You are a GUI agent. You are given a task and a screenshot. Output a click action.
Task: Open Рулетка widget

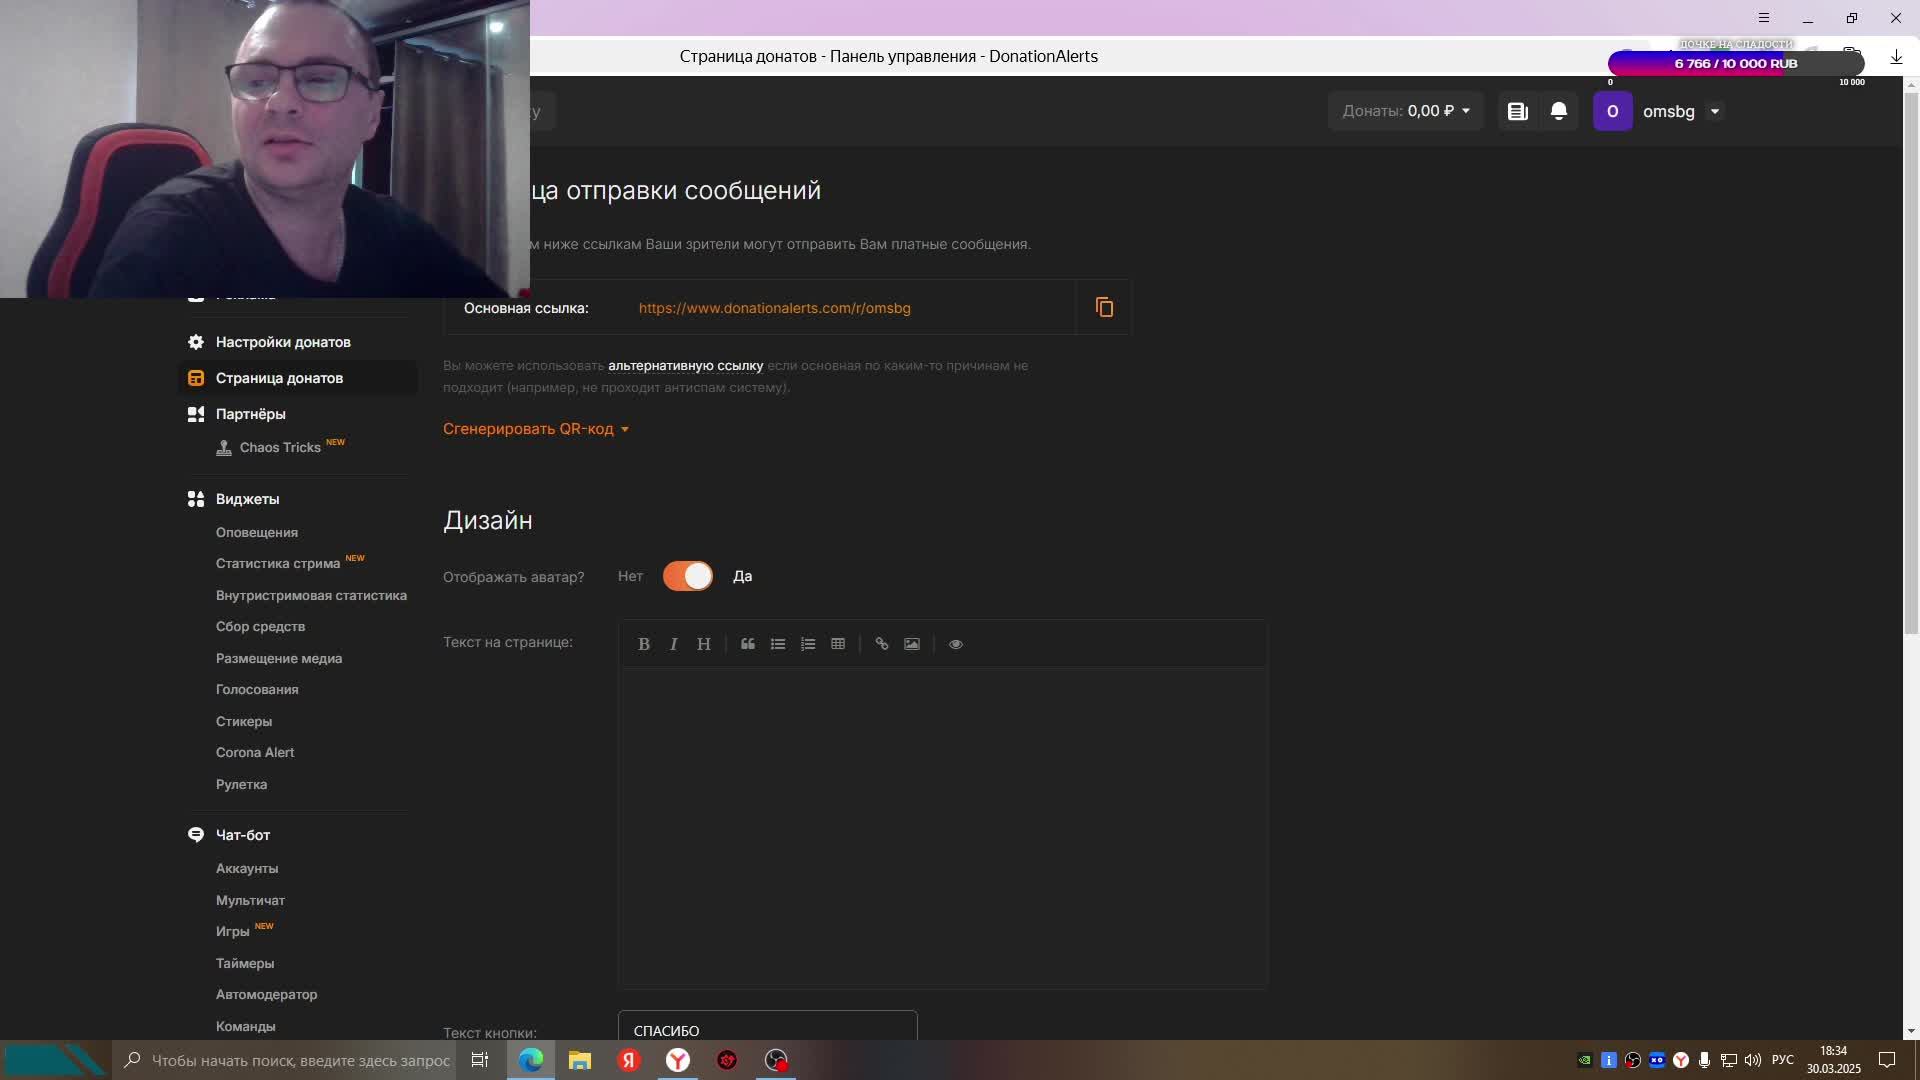pos(241,785)
